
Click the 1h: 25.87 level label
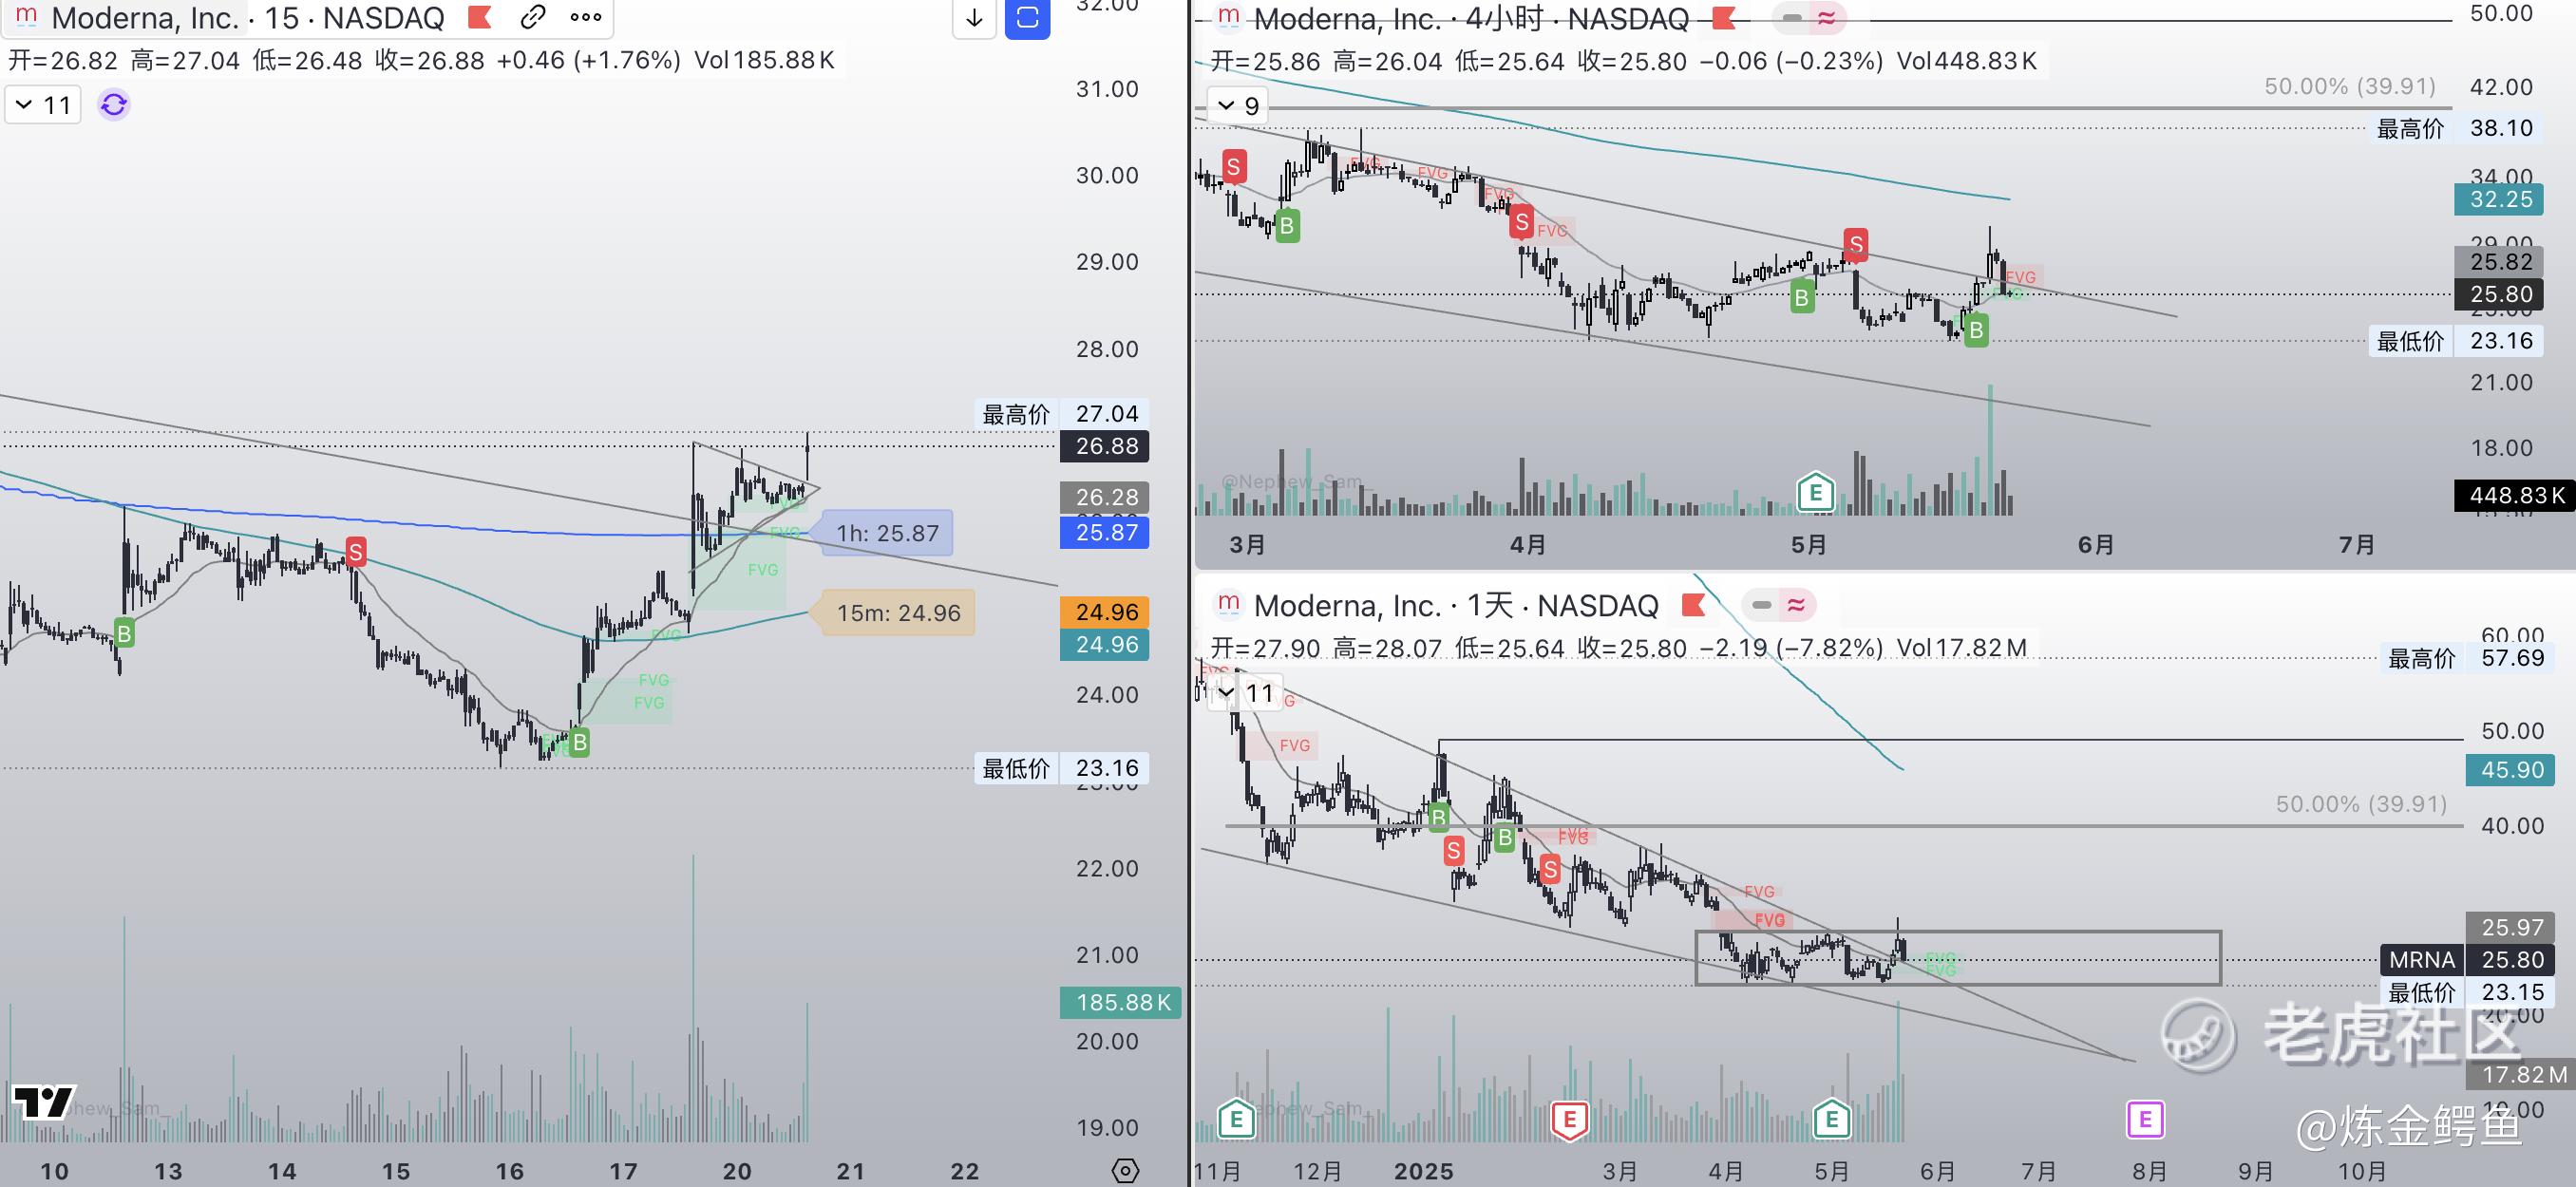pyautogui.click(x=887, y=533)
